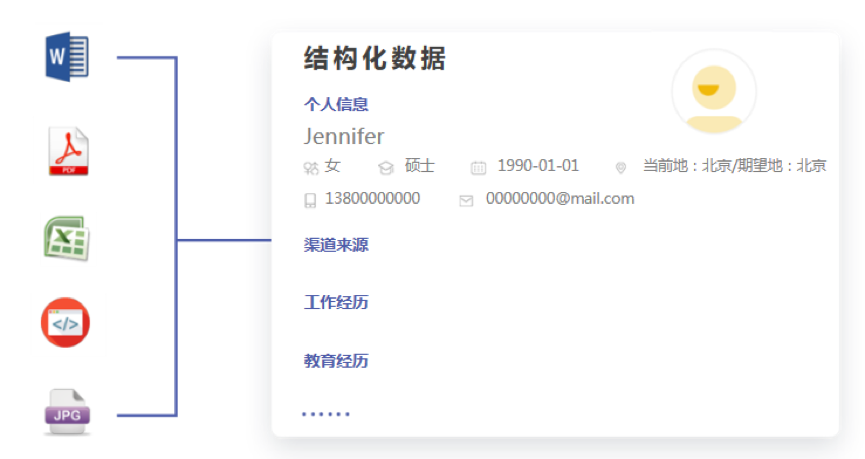The width and height of the screenshot is (865, 459).
Task: Click the 硕士 degree text
Action: pyautogui.click(x=419, y=166)
